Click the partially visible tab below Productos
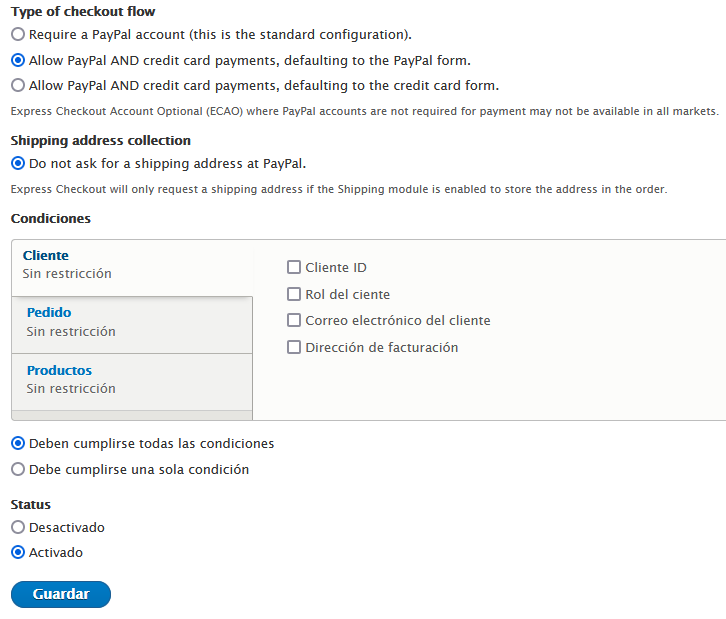The width and height of the screenshot is (726, 619). point(132,415)
